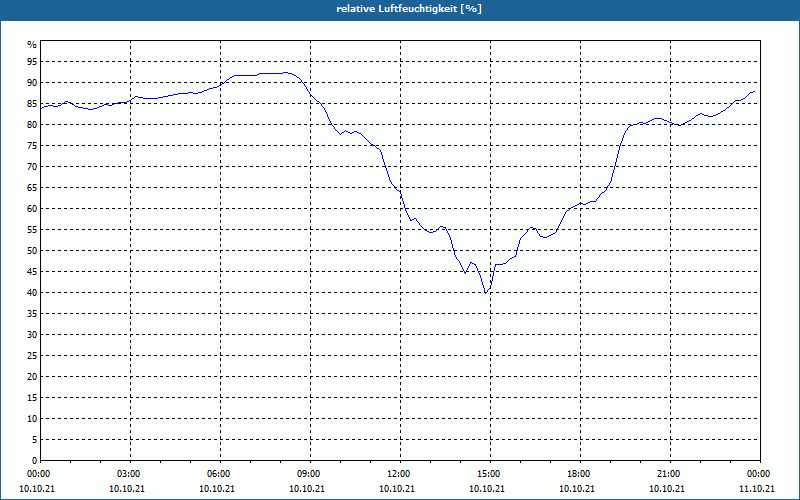Select the 10.10.21 date beneath 12:00

tap(397, 489)
